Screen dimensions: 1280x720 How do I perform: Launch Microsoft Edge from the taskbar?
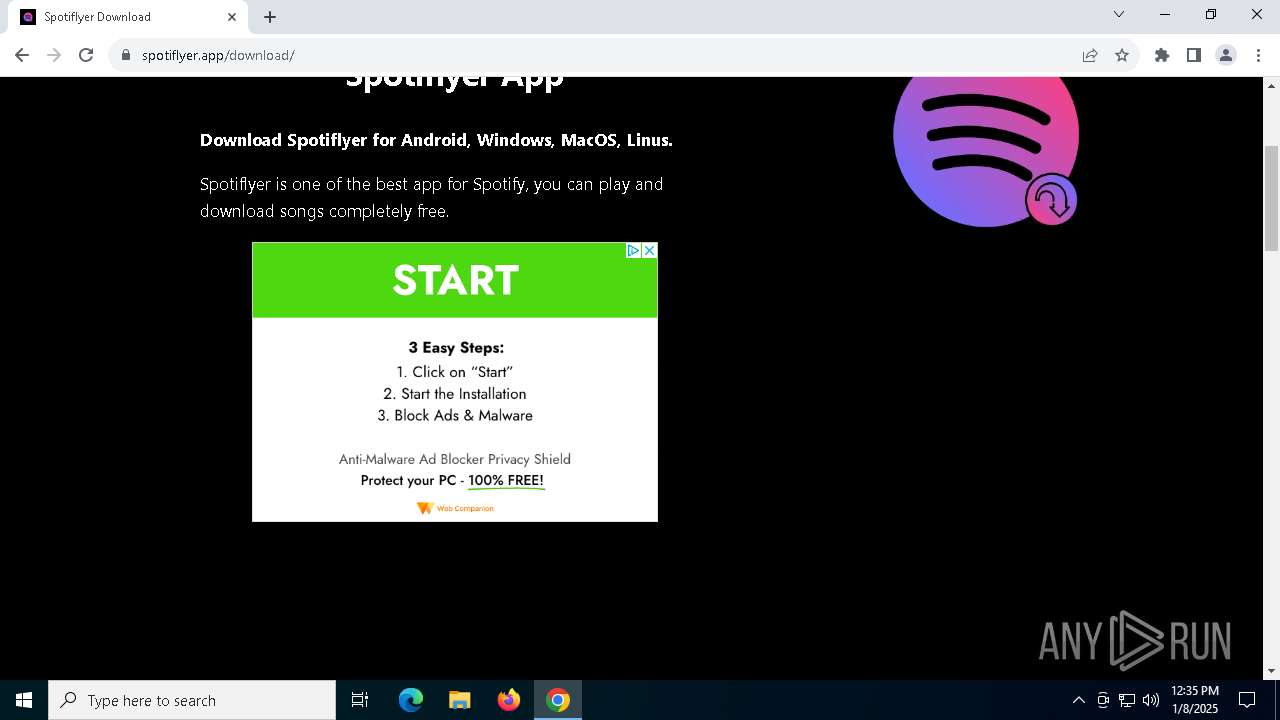point(411,700)
